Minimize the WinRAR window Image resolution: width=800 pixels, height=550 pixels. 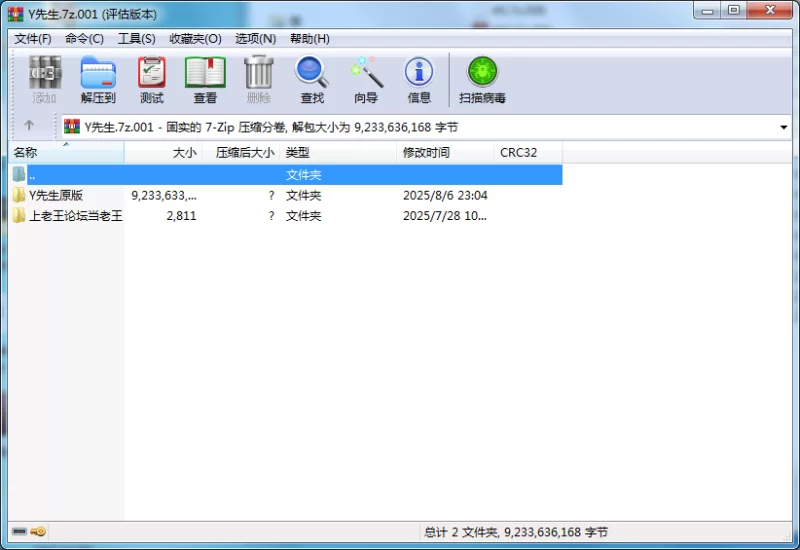[x=707, y=11]
